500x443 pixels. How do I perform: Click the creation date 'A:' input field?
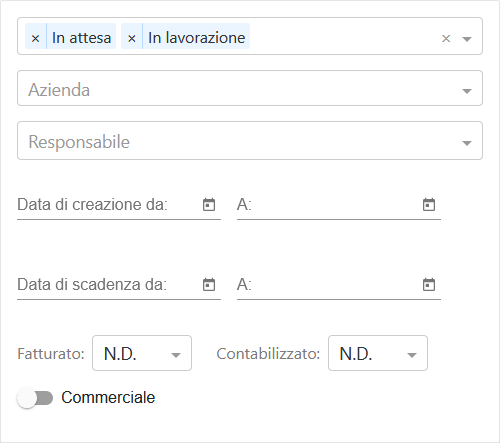coord(328,205)
